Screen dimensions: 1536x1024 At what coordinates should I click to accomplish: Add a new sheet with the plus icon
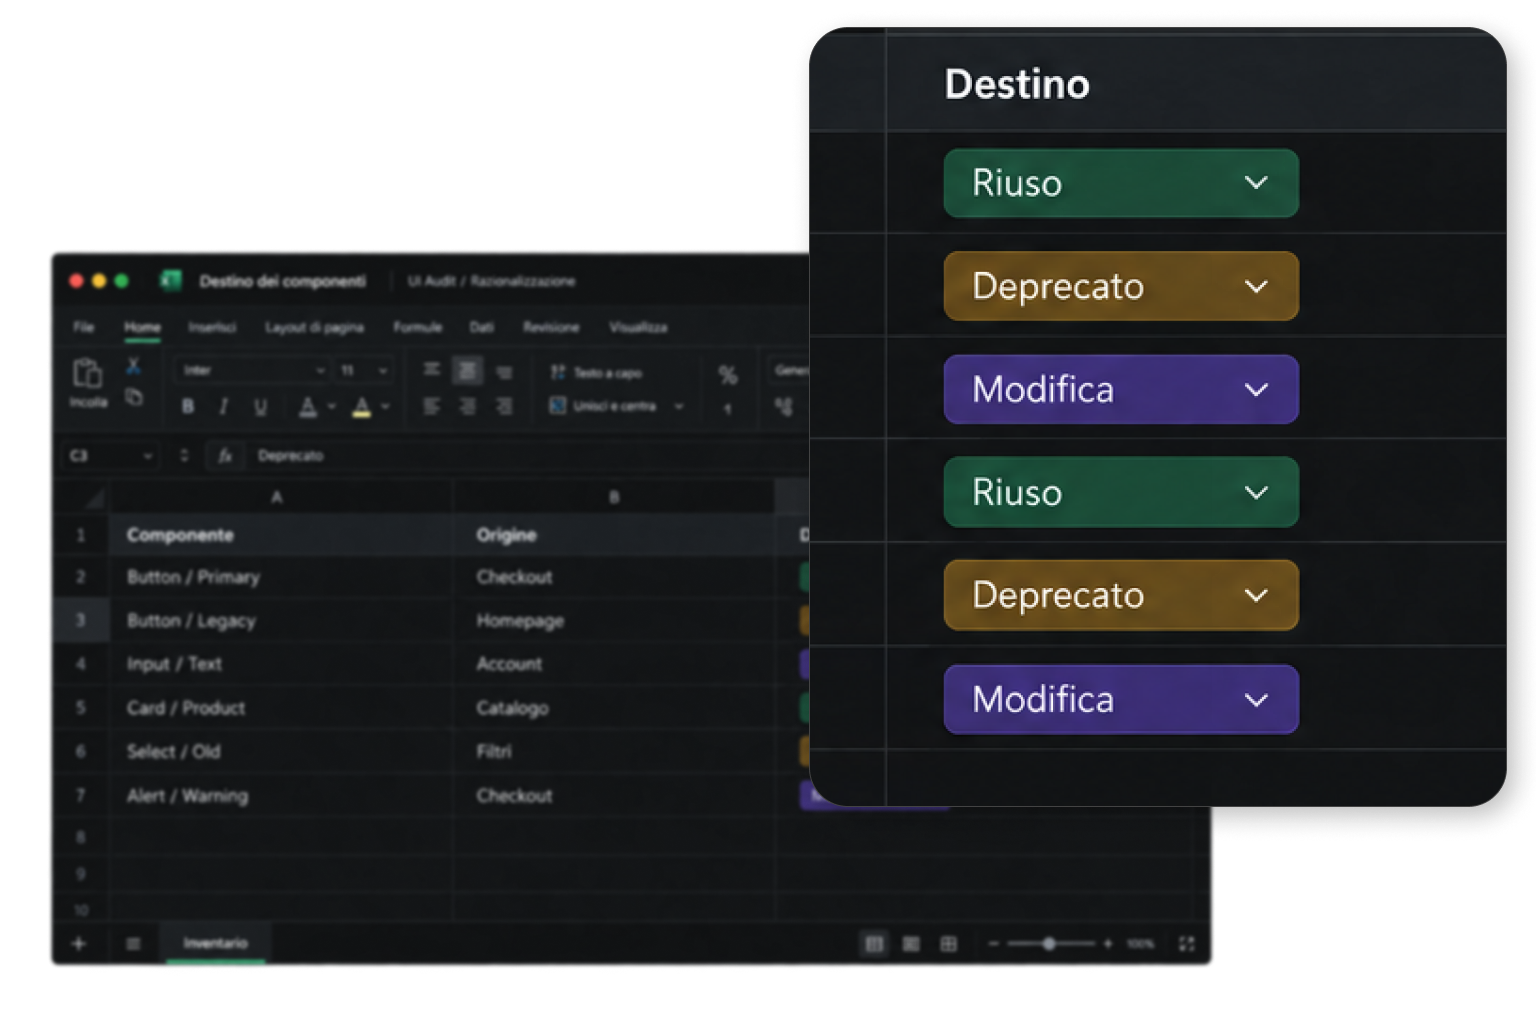(79, 943)
